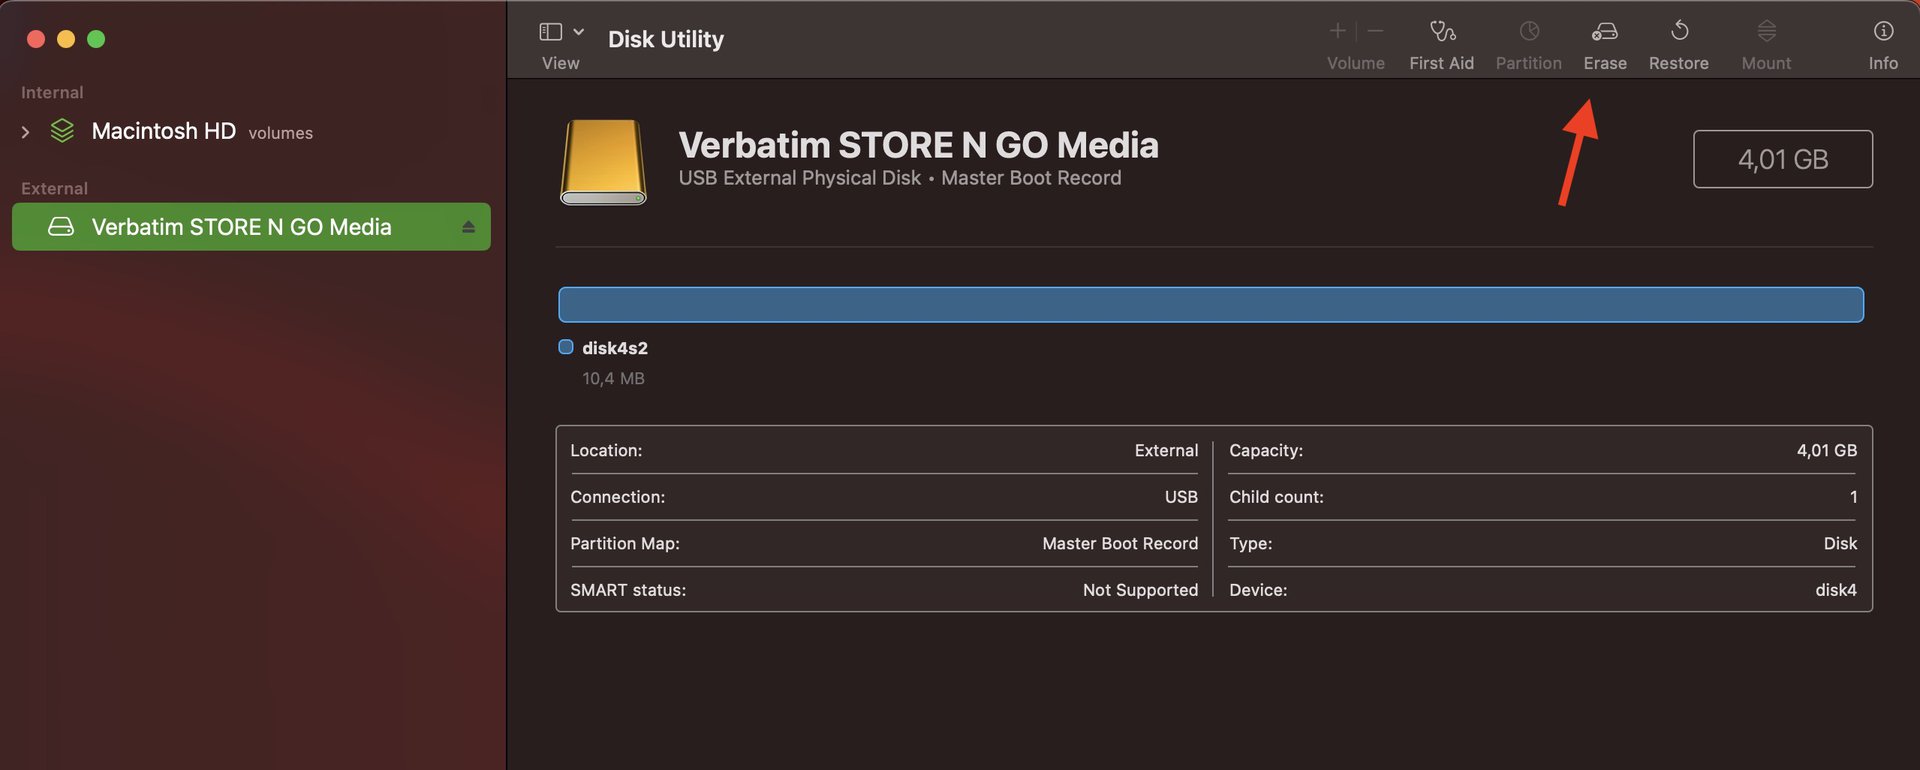Click the Mount toolbar icon

(1766, 32)
